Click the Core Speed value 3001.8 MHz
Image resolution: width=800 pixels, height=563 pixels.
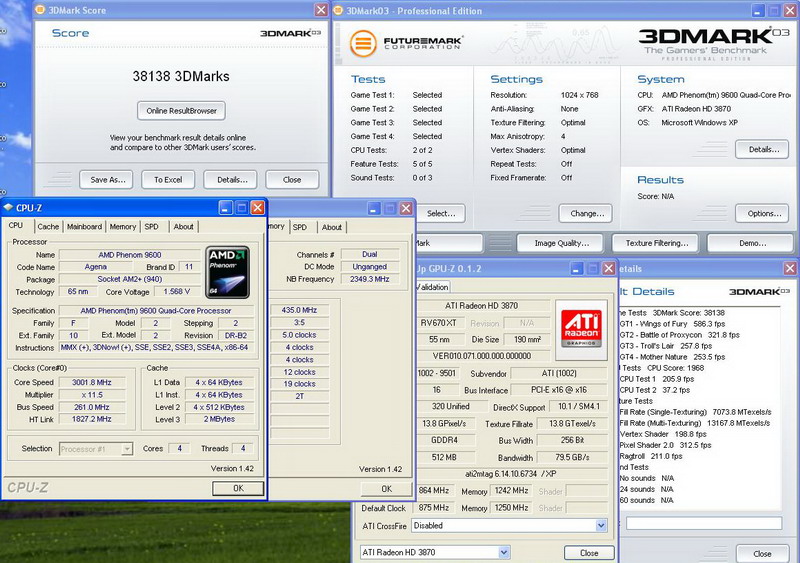(x=92, y=382)
